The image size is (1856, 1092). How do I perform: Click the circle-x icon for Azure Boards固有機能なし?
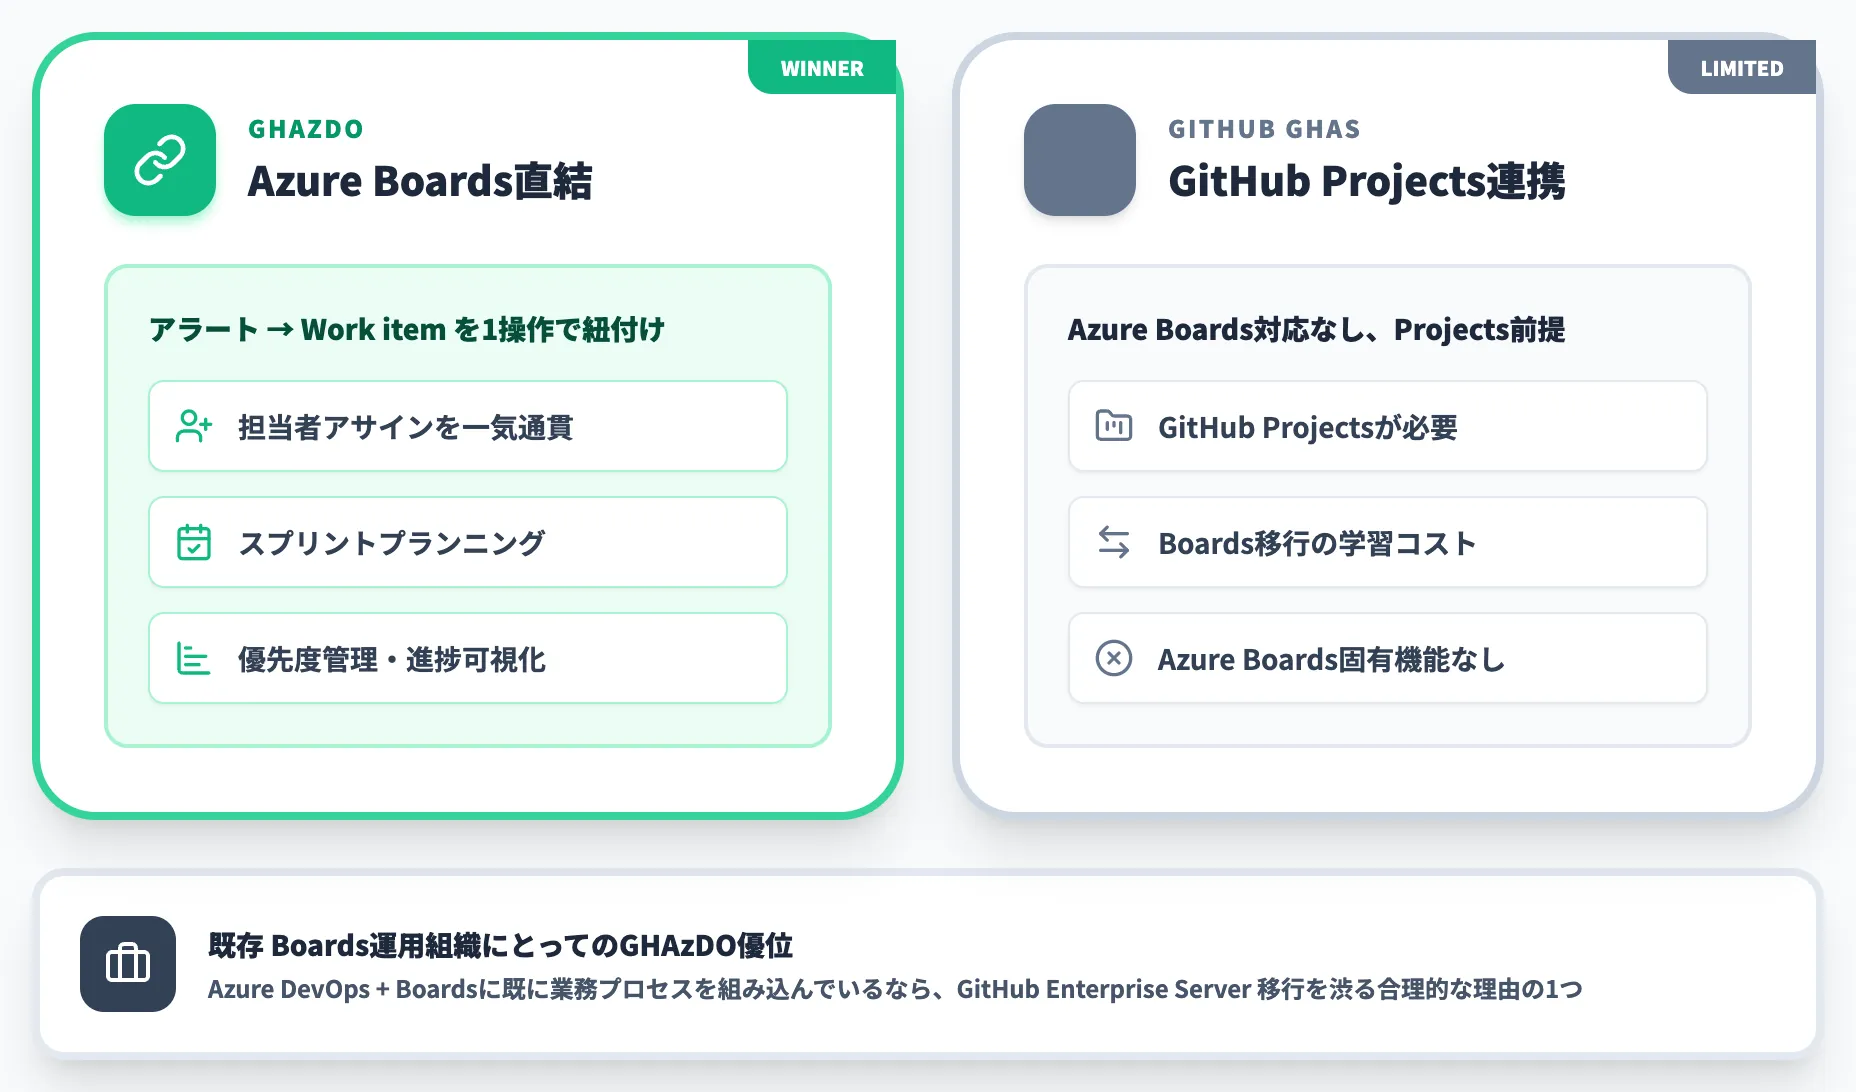tap(1114, 658)
